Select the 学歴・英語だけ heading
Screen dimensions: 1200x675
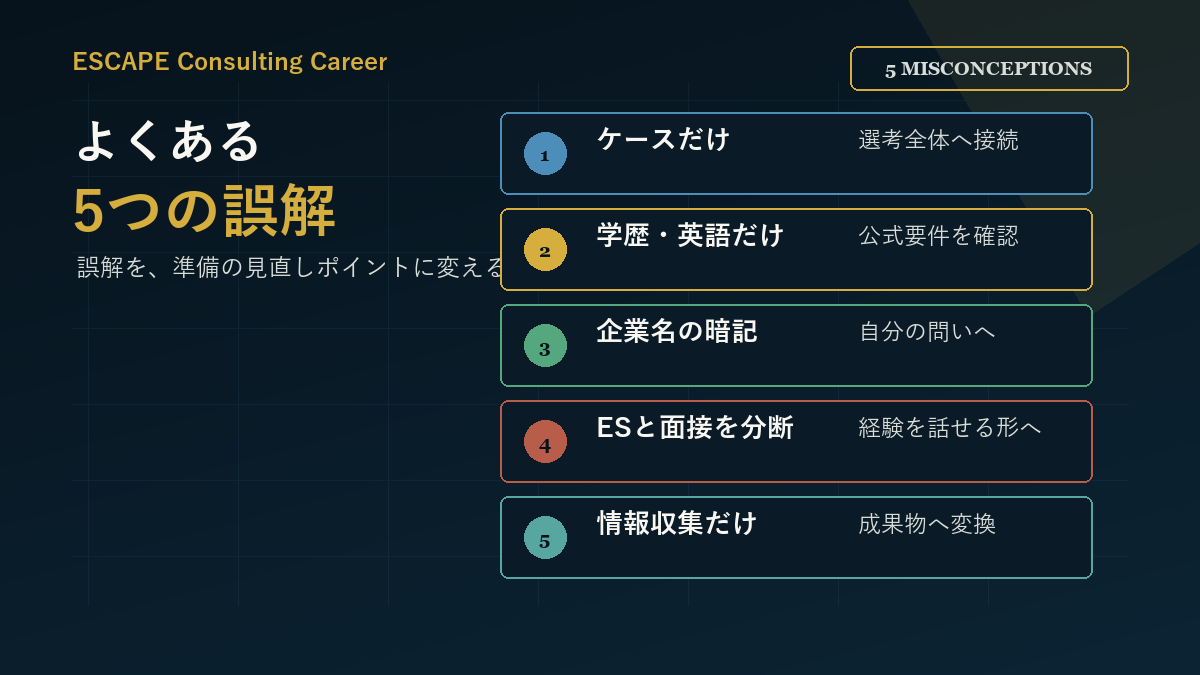tap(690, 235)
